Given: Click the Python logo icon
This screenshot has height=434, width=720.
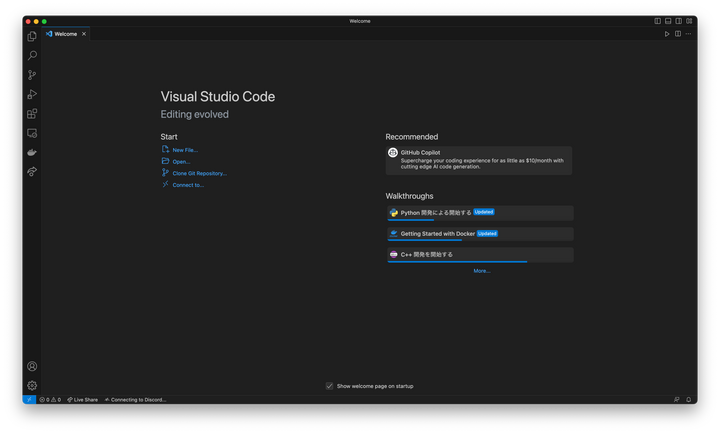Looking at the screenshot, I should (x=394, y=213).
